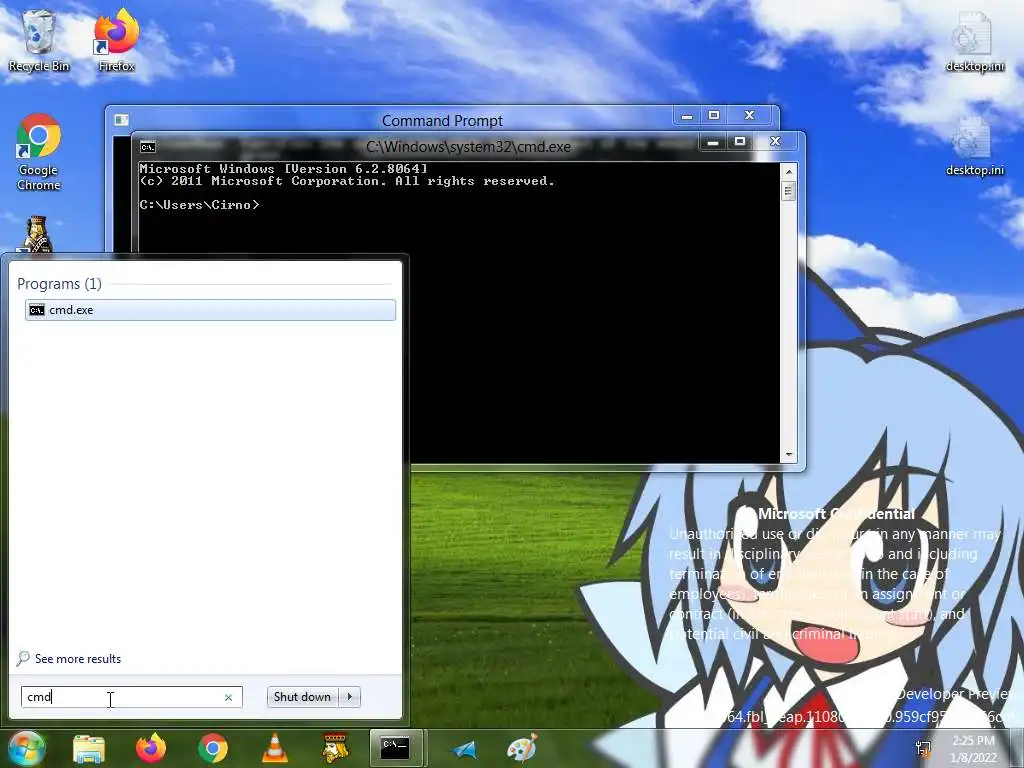
Task: Launch Chrome from the taskbar
Action: 213,748
